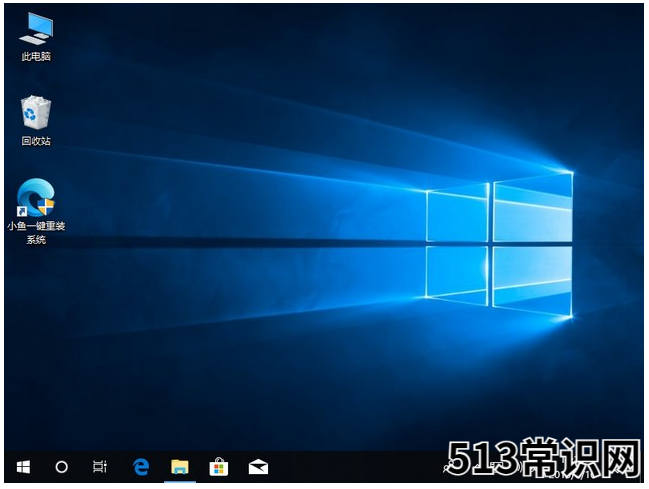Click the shield badge on 小鱼 icon
The width and height of the screenshot is (649, 489).
(x=47, y=207)
